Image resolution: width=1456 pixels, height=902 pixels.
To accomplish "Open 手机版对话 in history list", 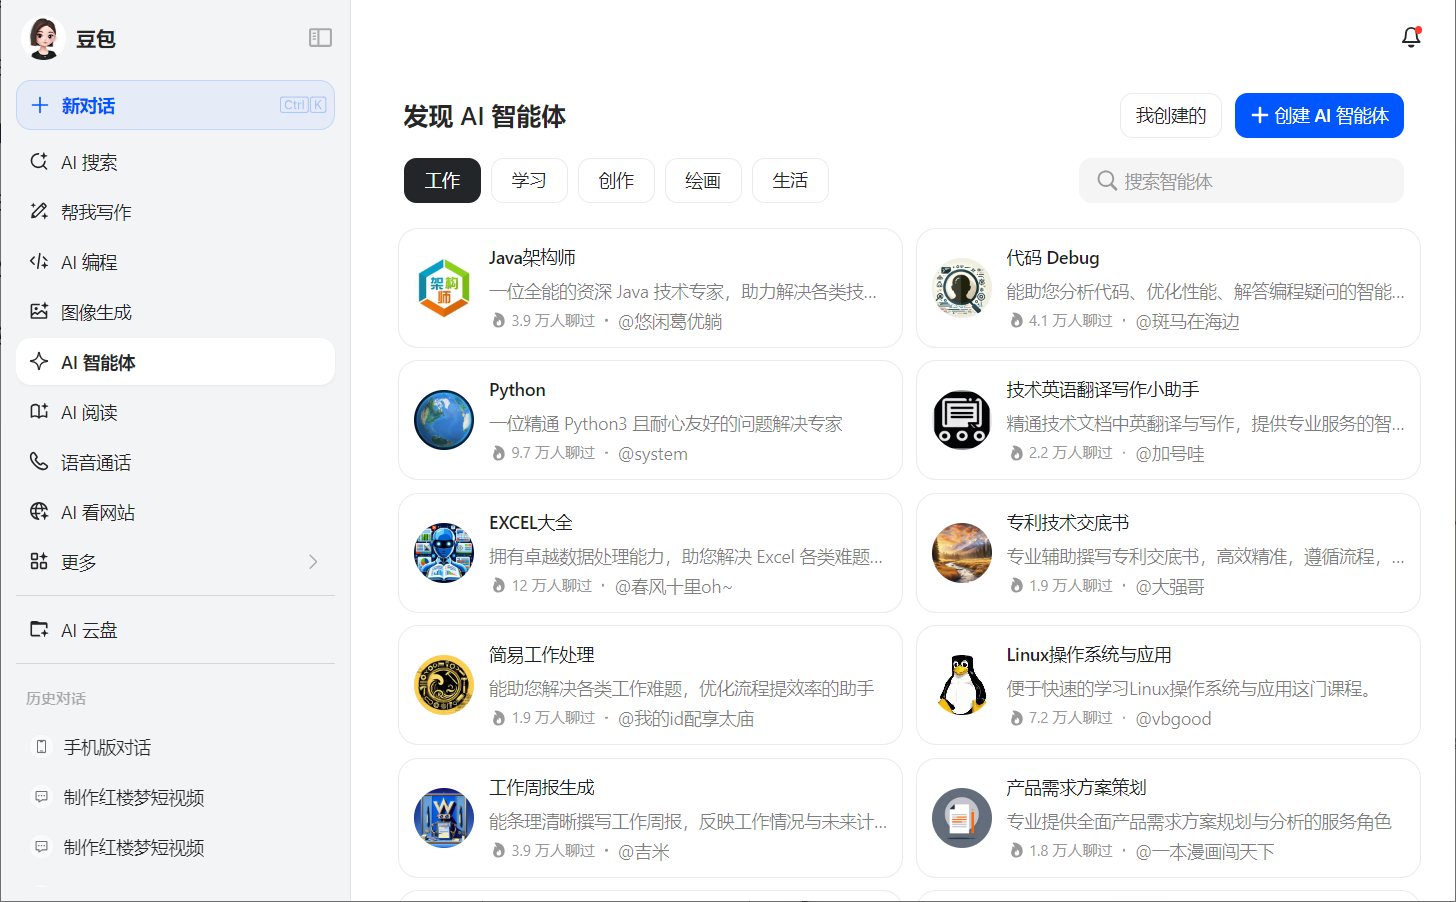I will [107, 747].
